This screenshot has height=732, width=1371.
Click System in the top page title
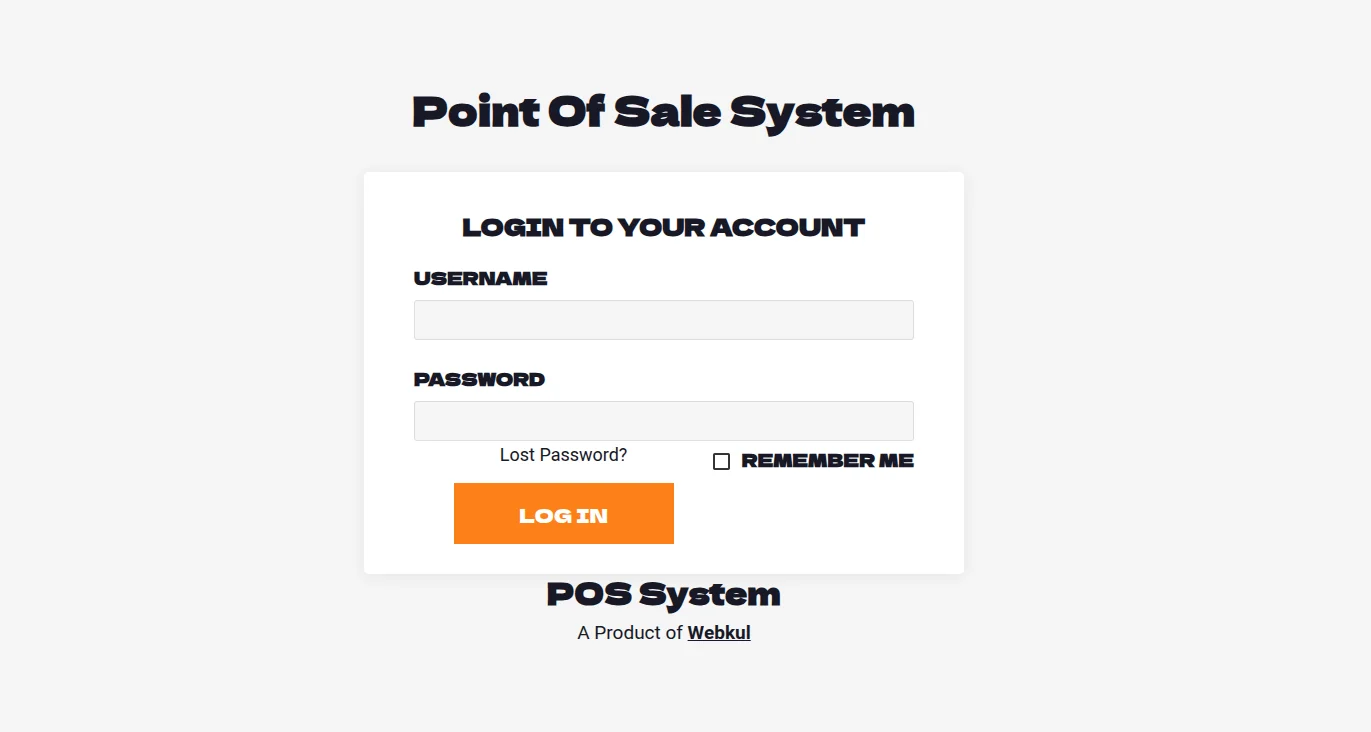coord(822,113)
